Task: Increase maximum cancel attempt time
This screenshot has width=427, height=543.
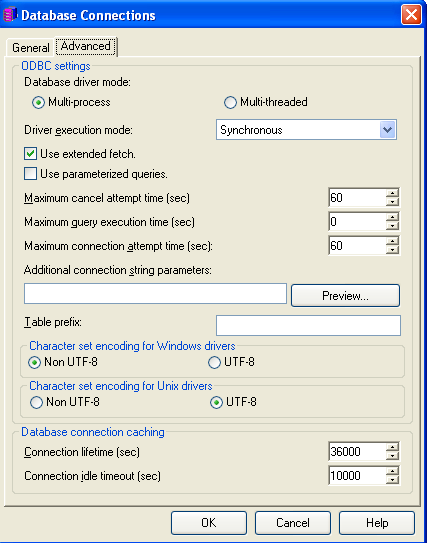Action: [x=392, y=193]
